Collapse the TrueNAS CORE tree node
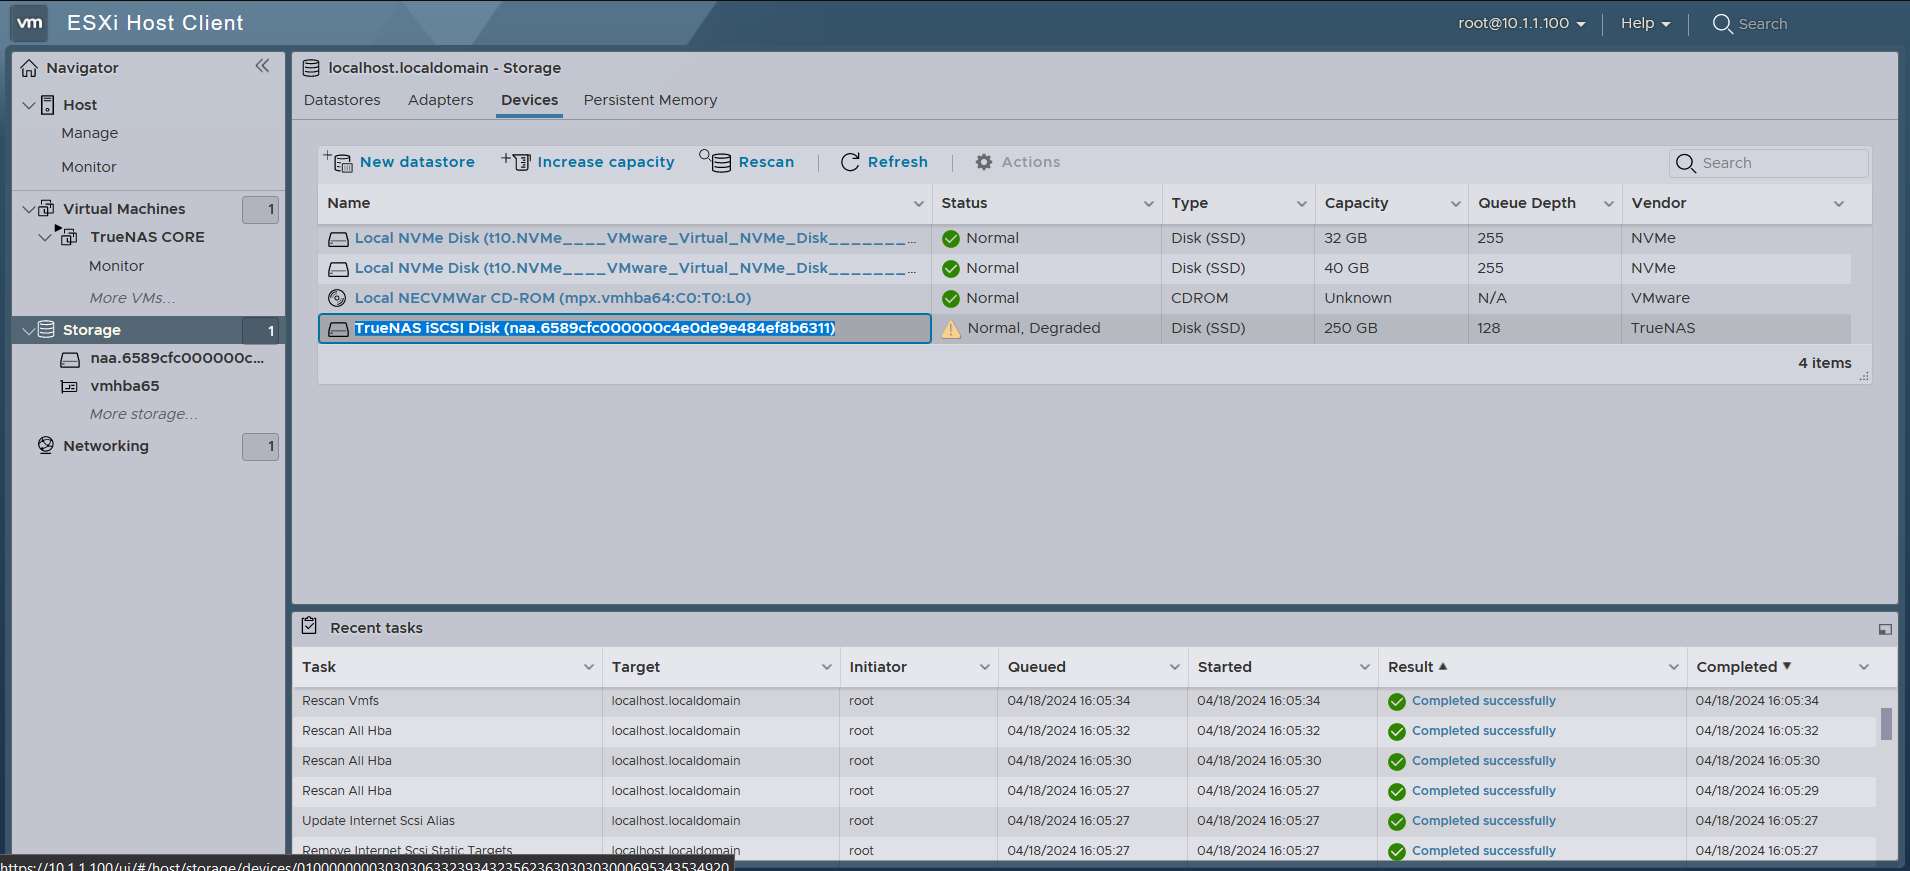Screen dimensions: 1910x871 point(44,237)
